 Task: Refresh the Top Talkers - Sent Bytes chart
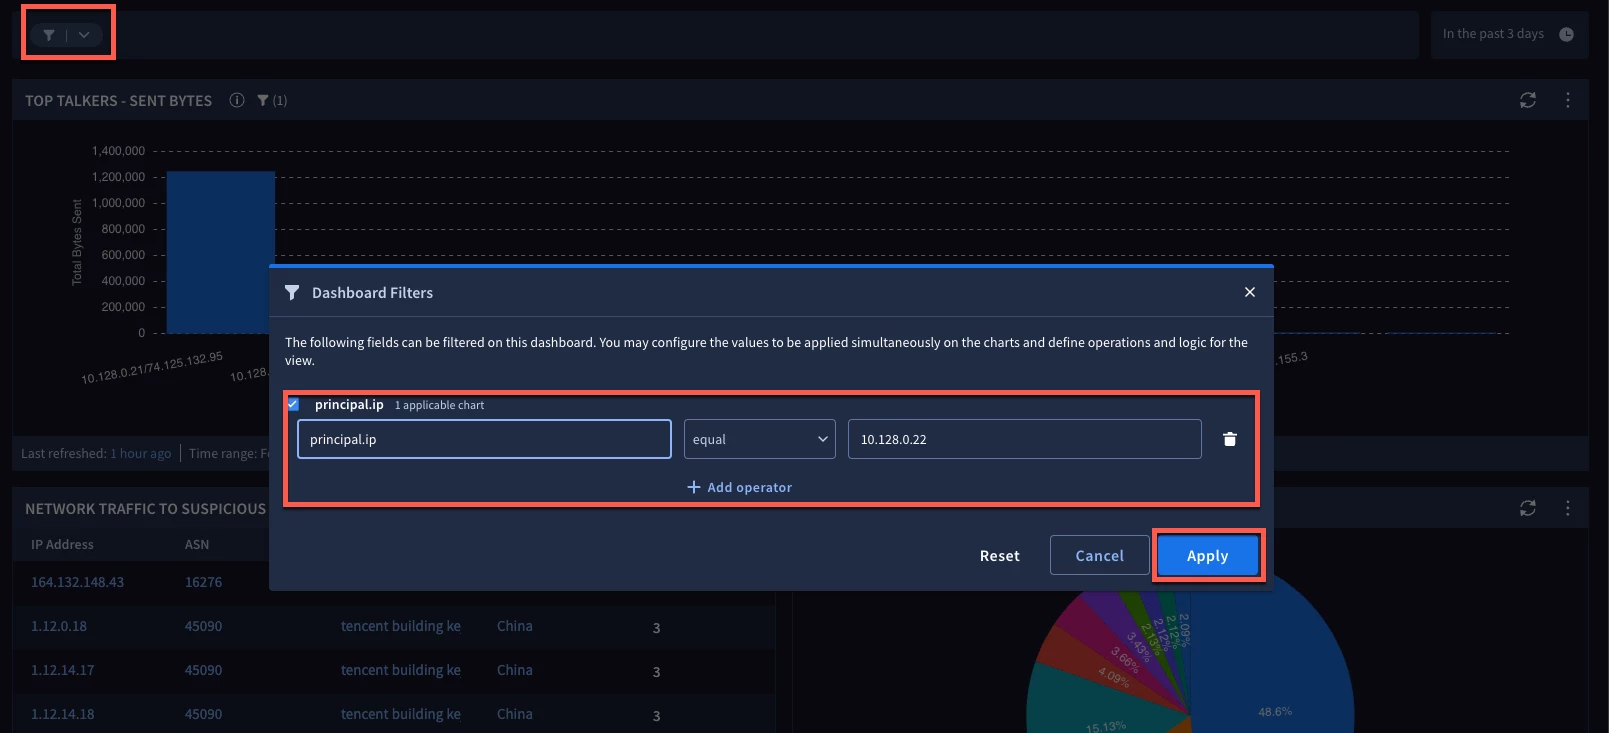tap(1528, 100)
